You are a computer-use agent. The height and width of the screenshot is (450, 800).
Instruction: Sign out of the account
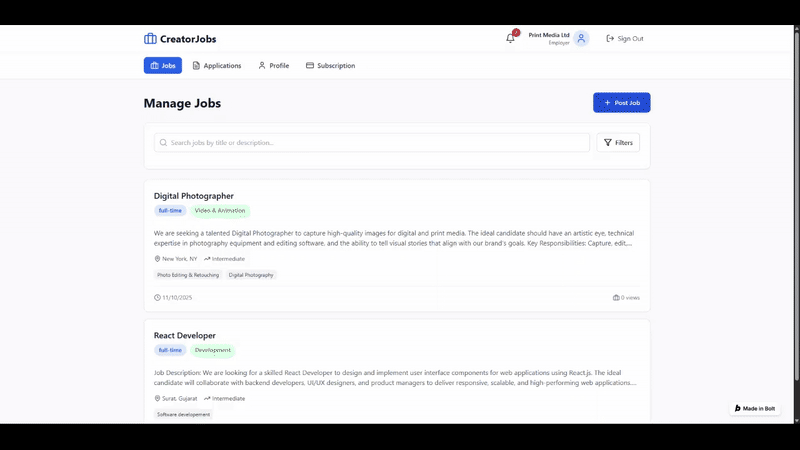point(624,38)
